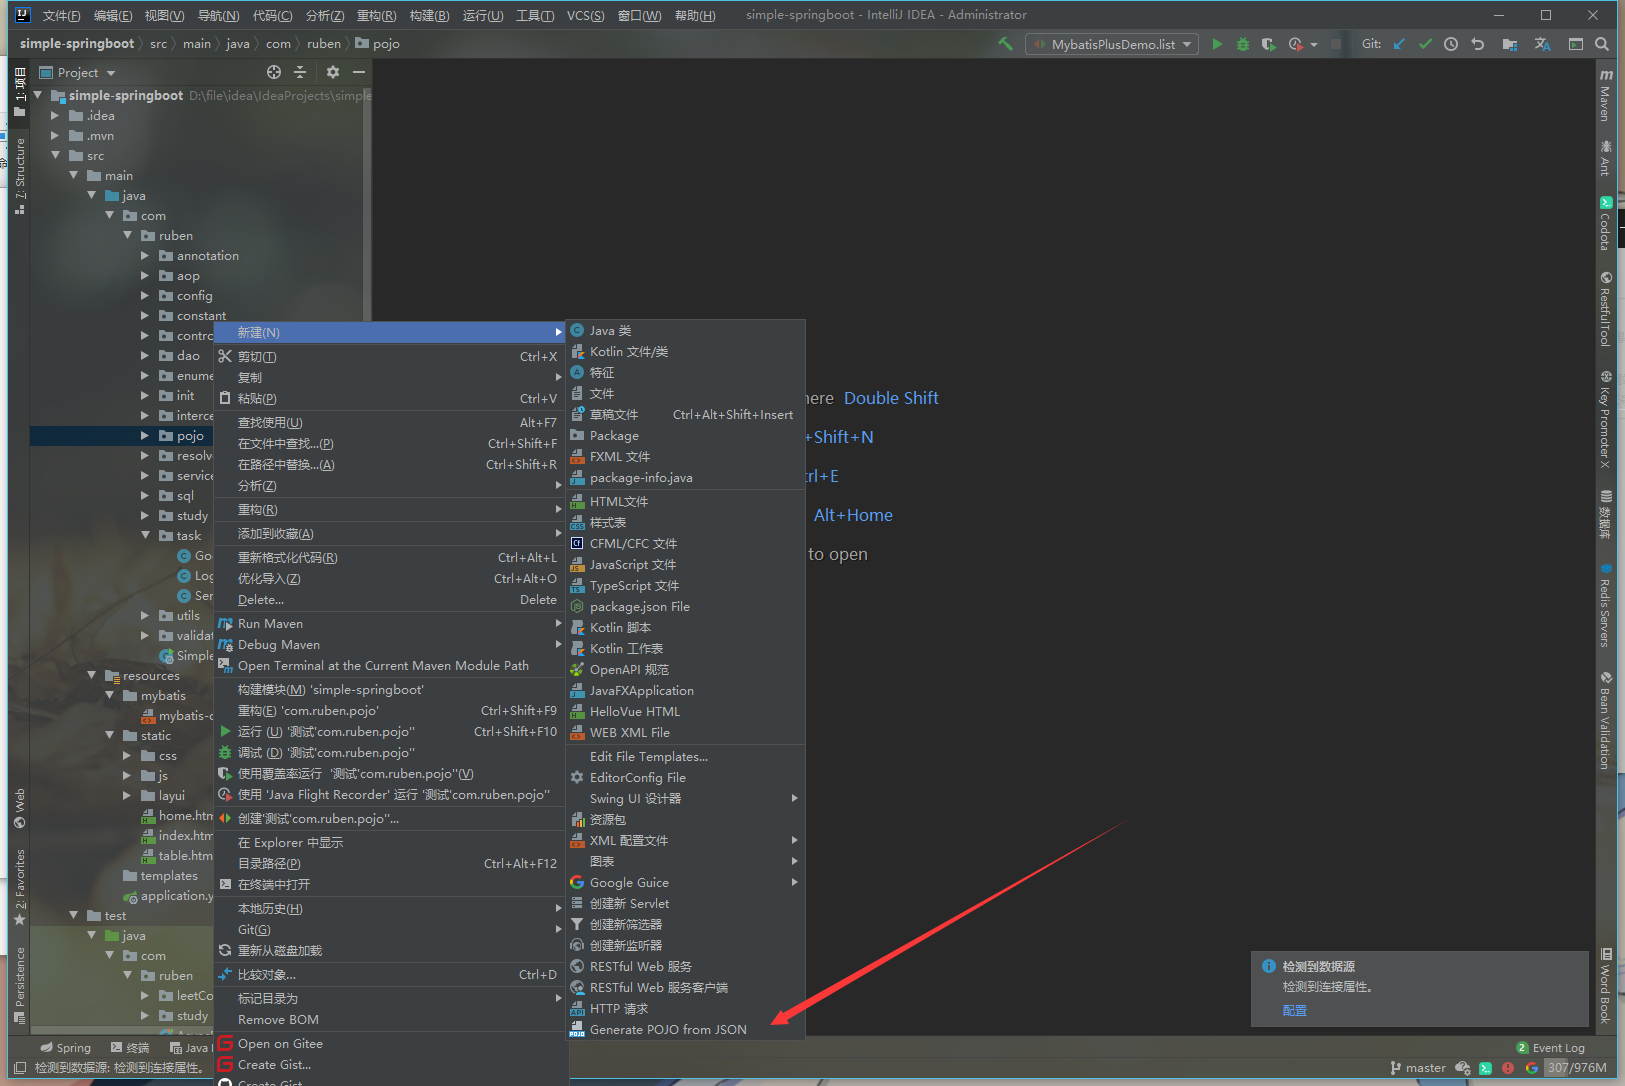Toggle the Maven tool window
Viewport: 1625px width, 1086px height.
1606,96
